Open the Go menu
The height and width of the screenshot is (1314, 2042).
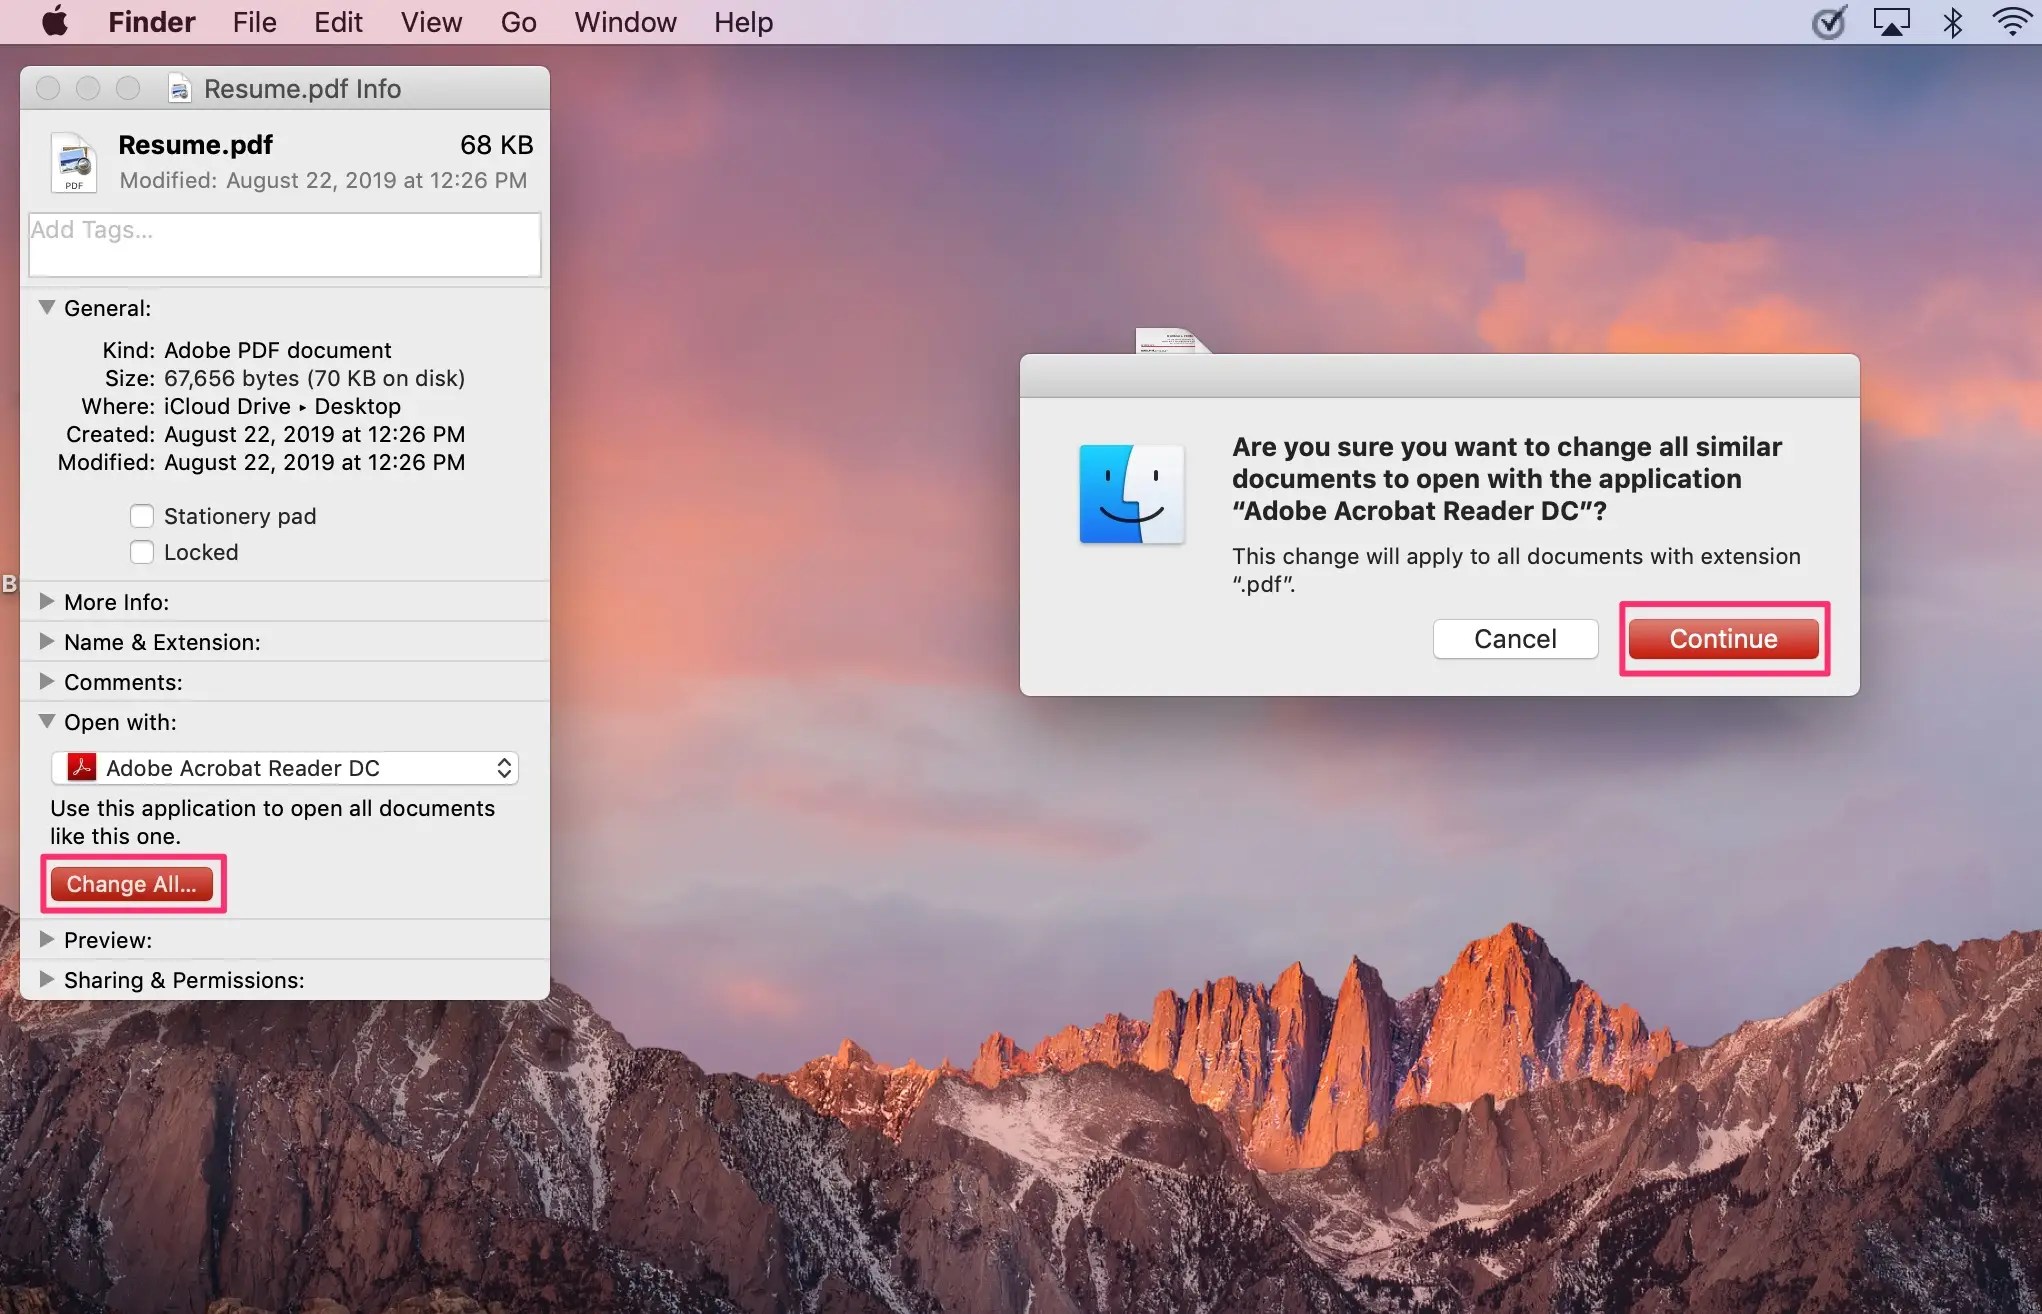518,22
